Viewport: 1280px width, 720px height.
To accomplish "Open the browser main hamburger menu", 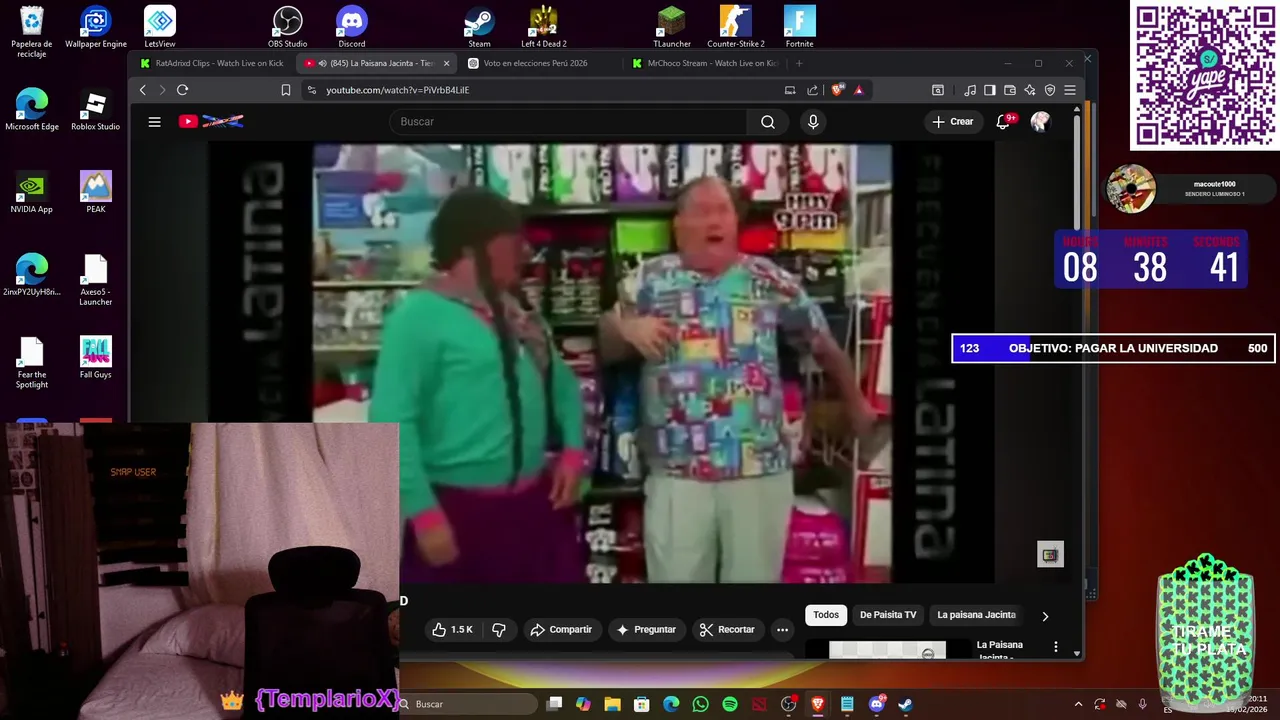I will (1070, 90).
